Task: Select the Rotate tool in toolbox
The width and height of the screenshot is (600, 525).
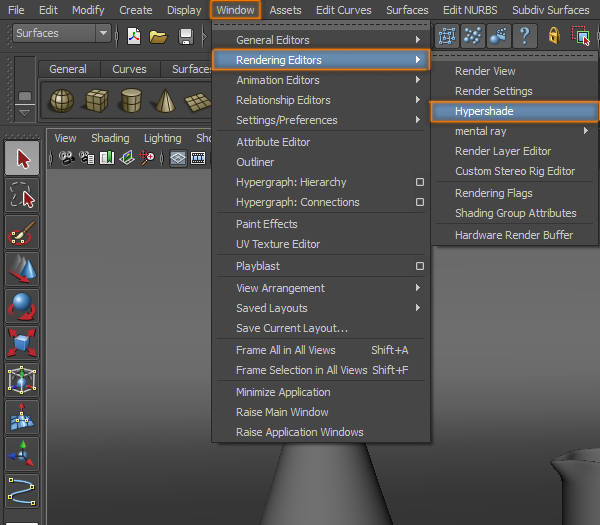Action: tap(22, 307)
